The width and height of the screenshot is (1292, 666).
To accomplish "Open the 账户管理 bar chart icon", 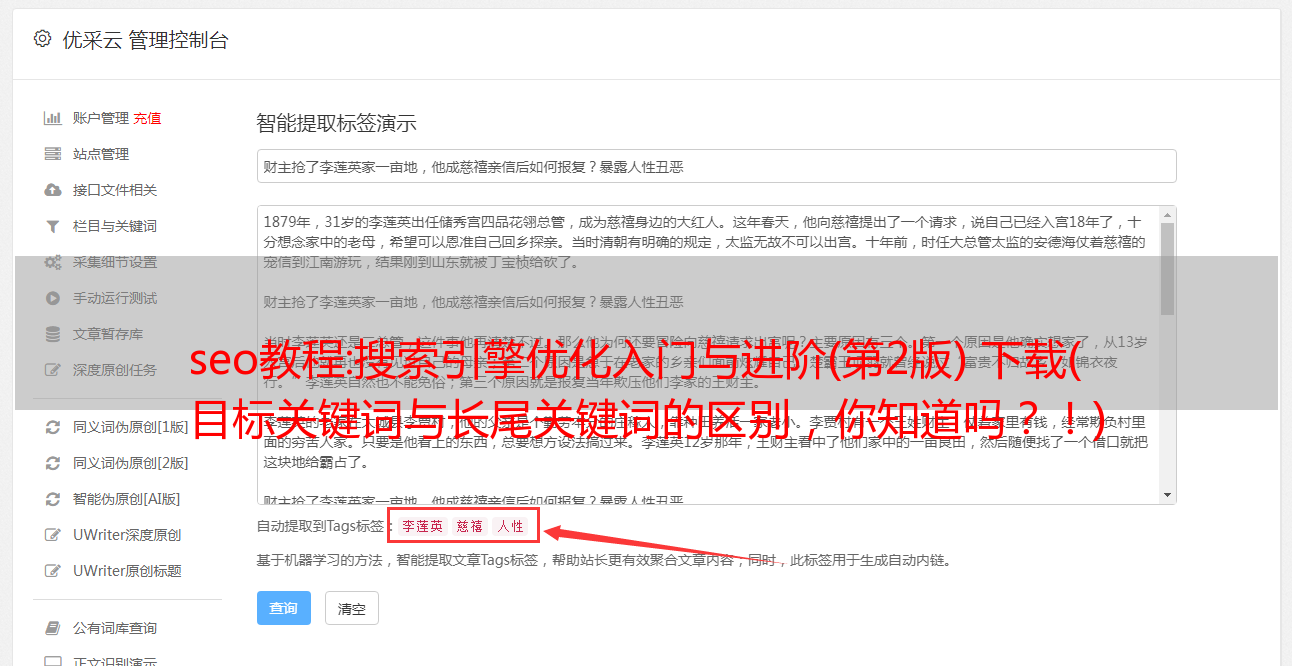I will [x=53, y=118].
